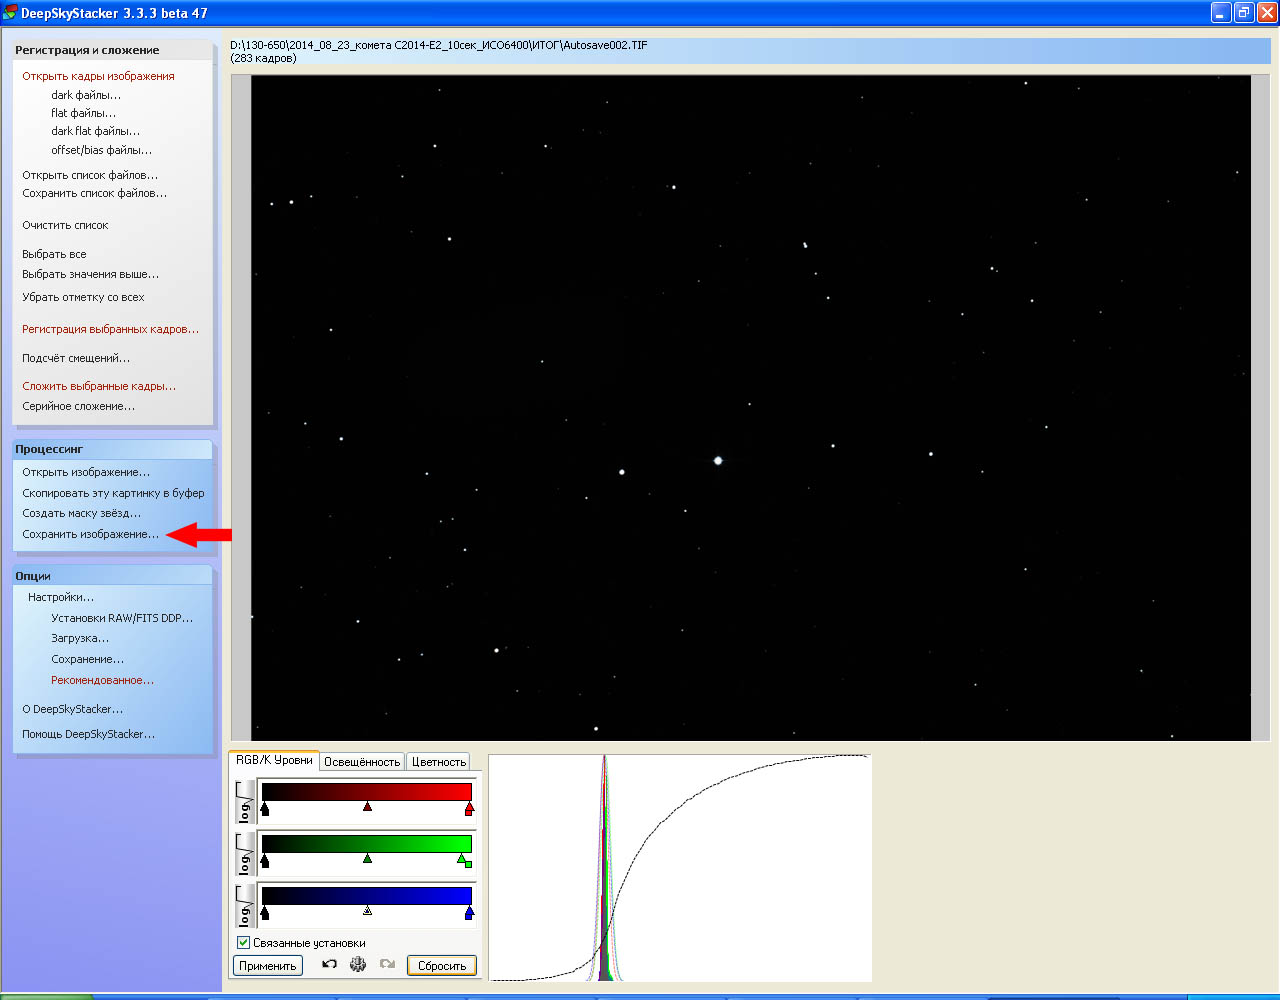Click the log curve button for the green channel
The width and height of the screenshot is (1280, 1000).
tap(245, 853)
